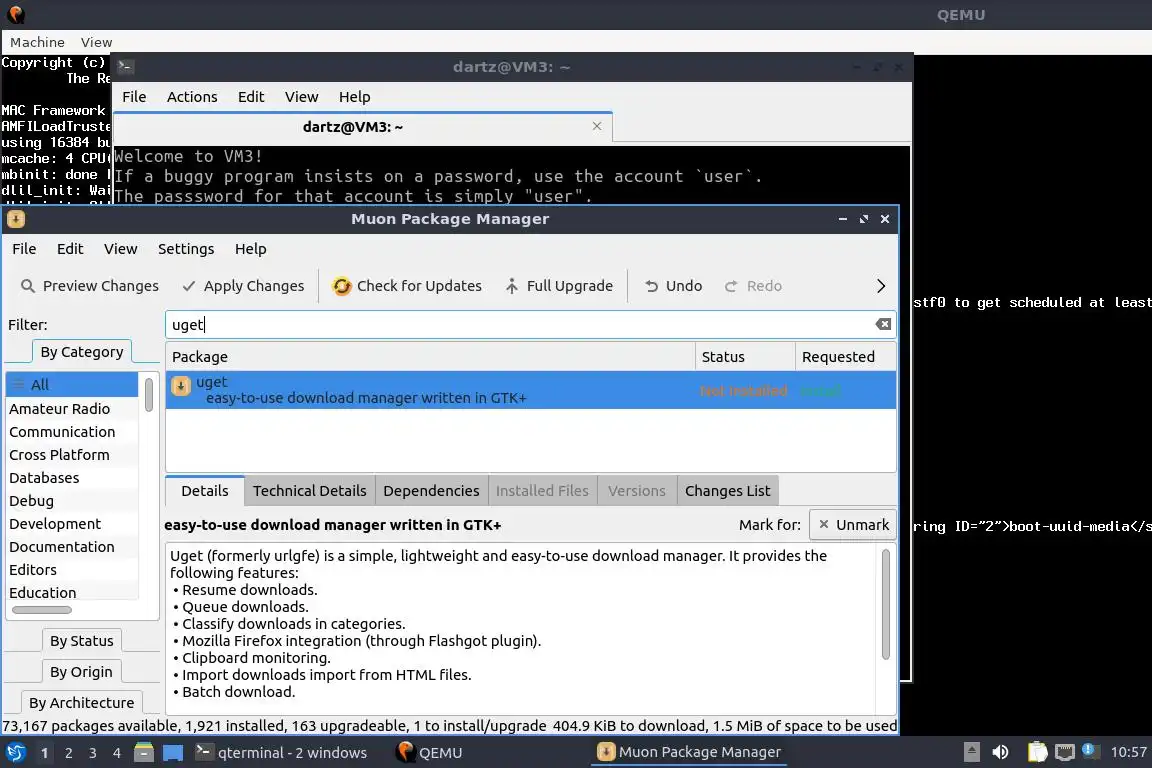
Task: Select the Cross Platform category
Action: click(72, 455)
